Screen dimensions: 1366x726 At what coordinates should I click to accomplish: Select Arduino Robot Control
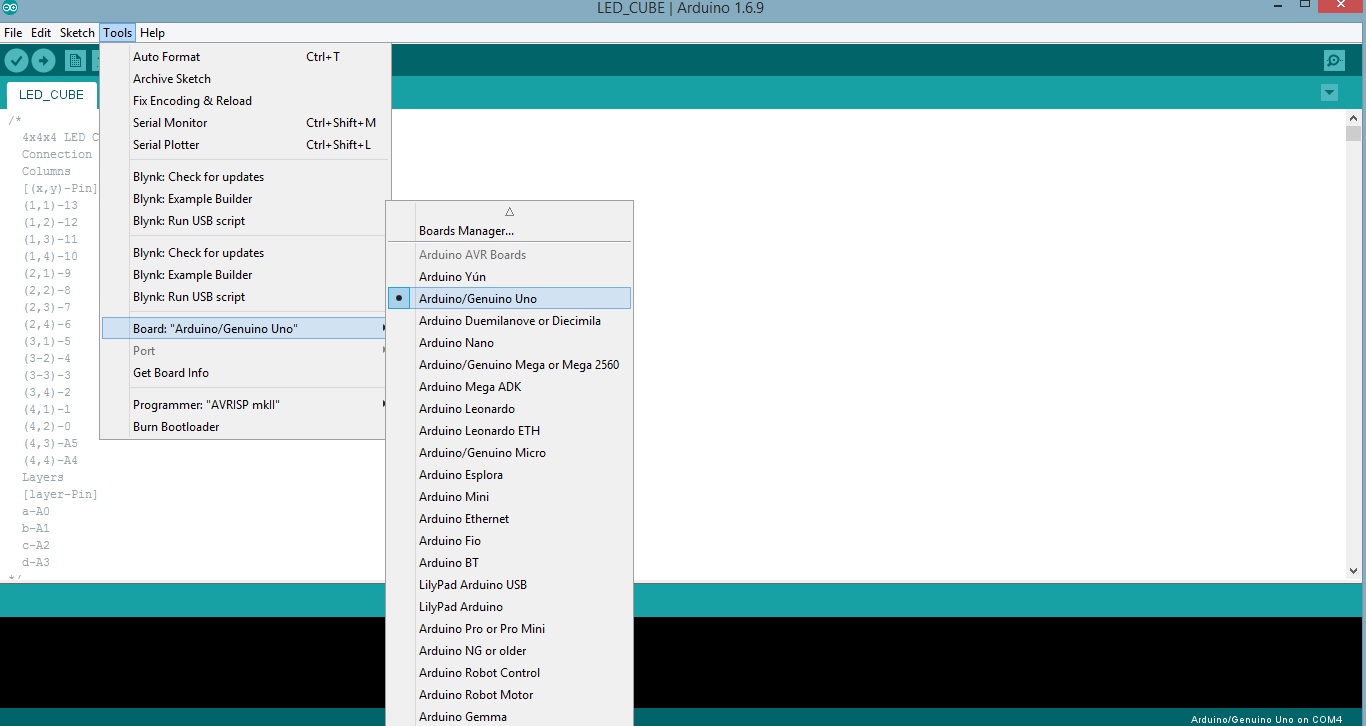coord(510,673)
